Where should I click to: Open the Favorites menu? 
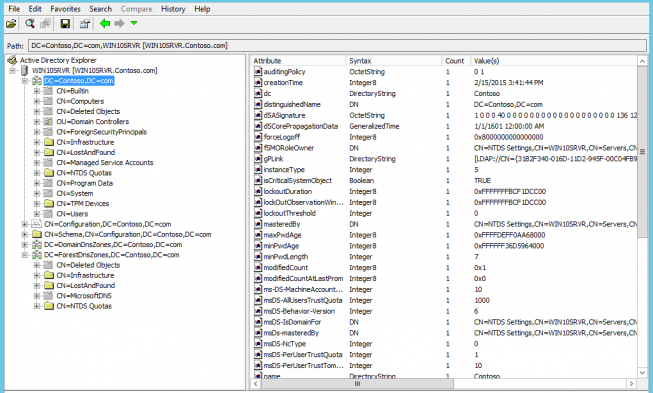[65, 9]
